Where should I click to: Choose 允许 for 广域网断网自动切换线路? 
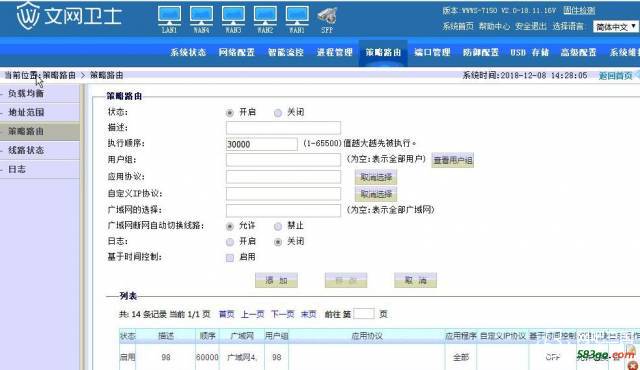click(230, 226)
